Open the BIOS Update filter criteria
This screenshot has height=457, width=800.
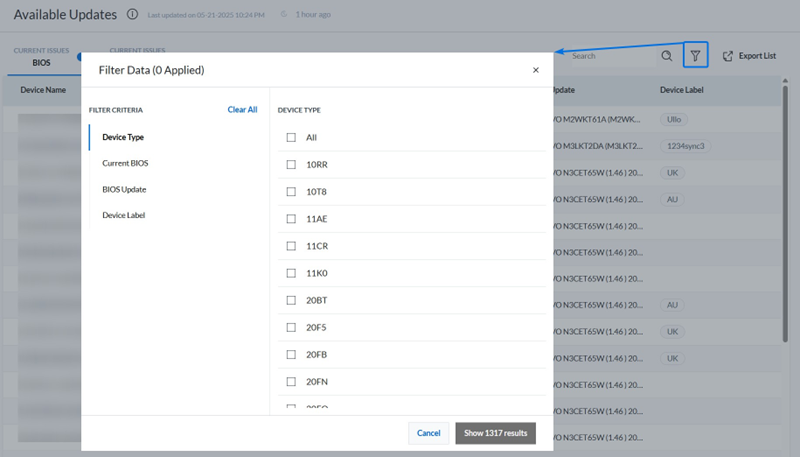[125, 188]
